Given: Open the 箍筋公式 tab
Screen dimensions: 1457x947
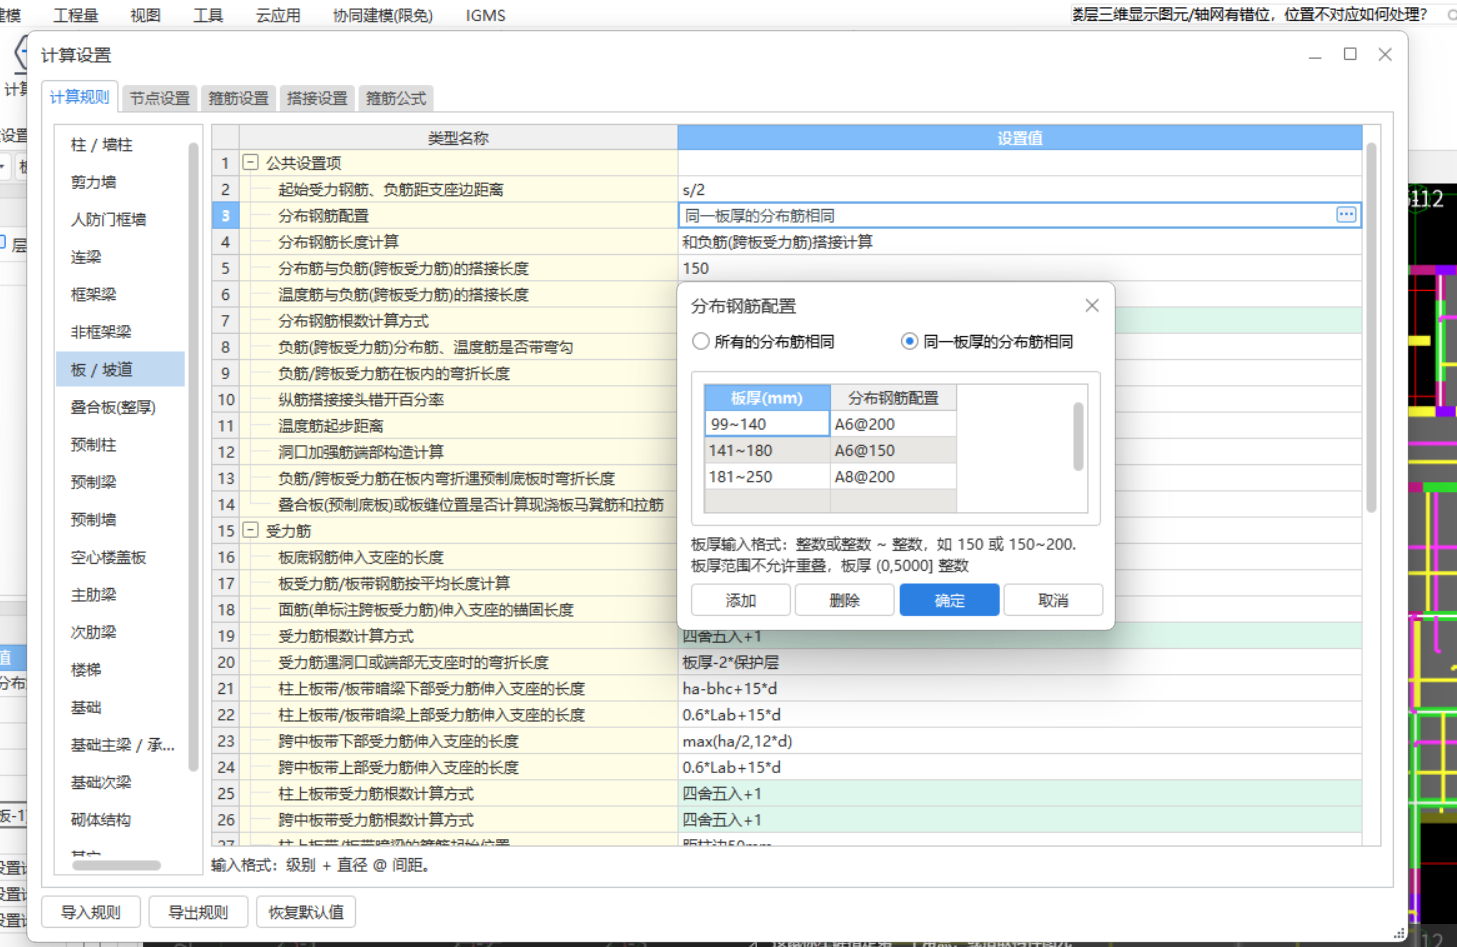Looking at the screenshot, I should 396,98.
